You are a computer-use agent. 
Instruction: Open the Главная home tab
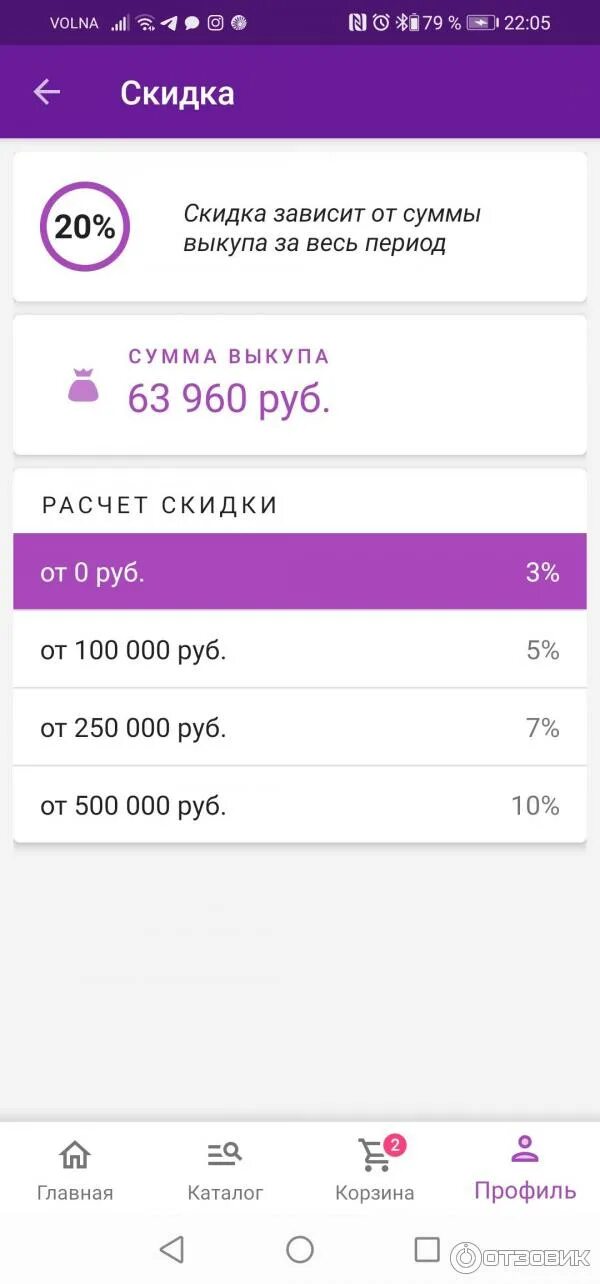click(x=75, y=1169)
